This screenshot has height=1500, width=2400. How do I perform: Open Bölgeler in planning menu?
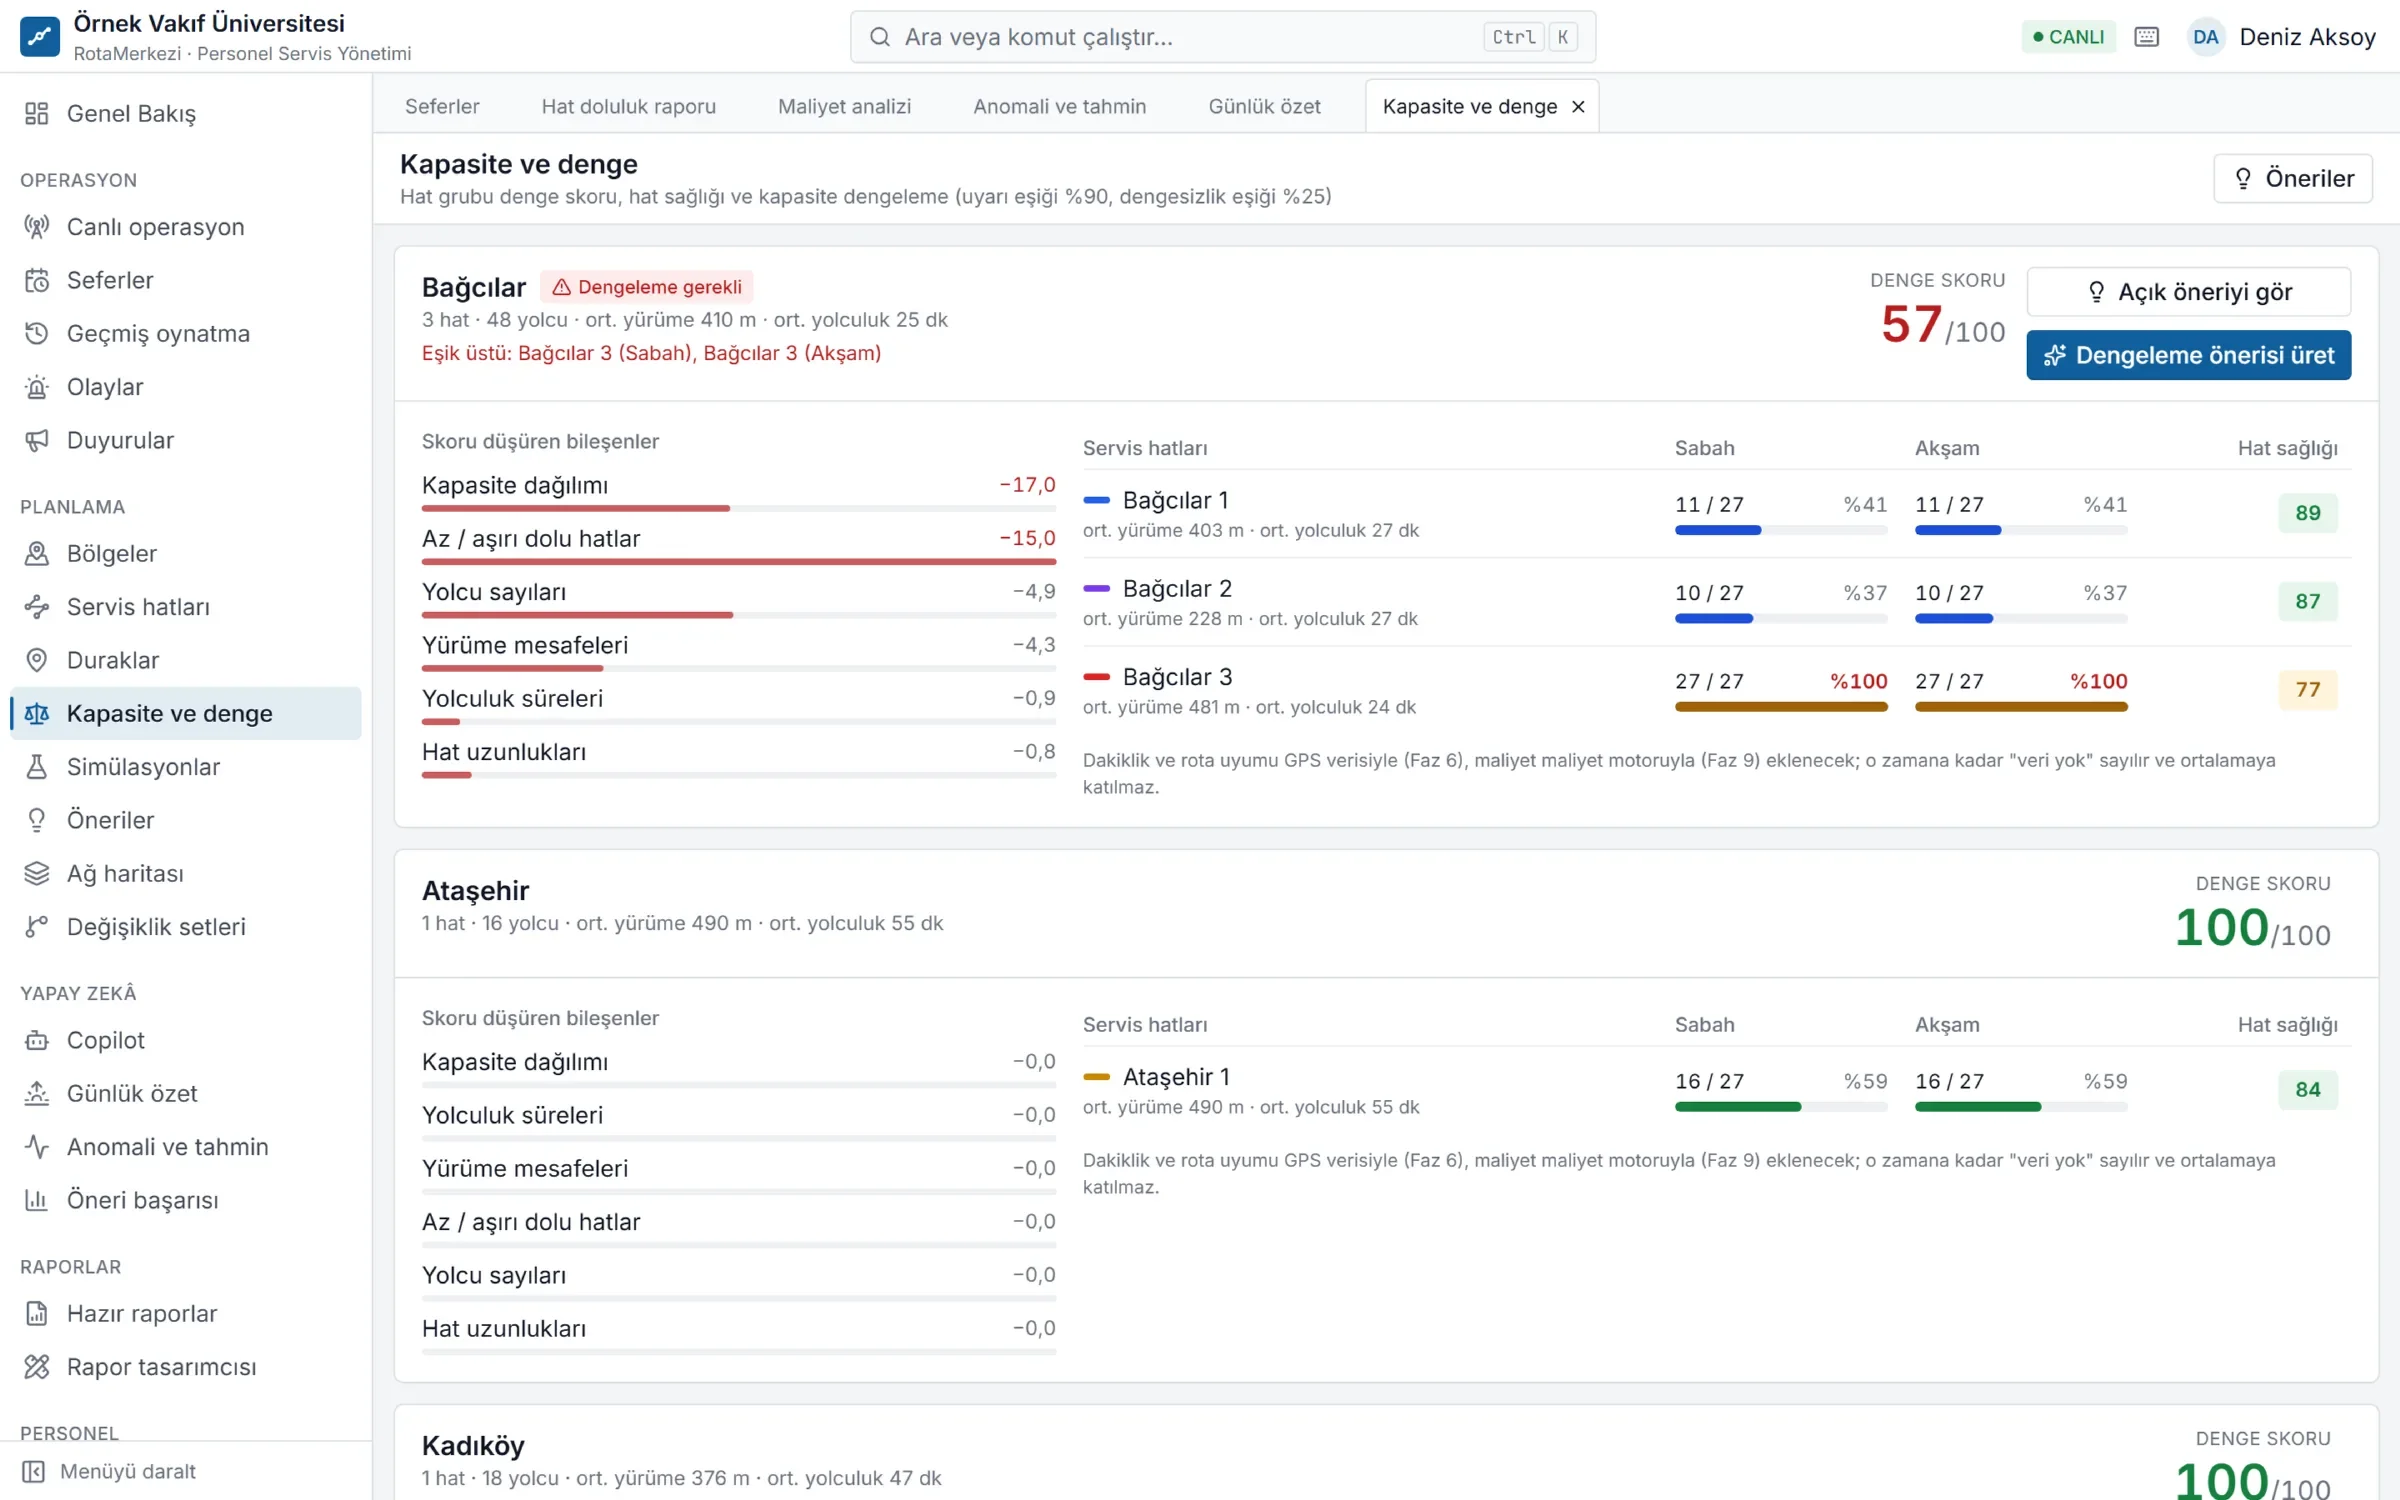(x=185, y=553)
